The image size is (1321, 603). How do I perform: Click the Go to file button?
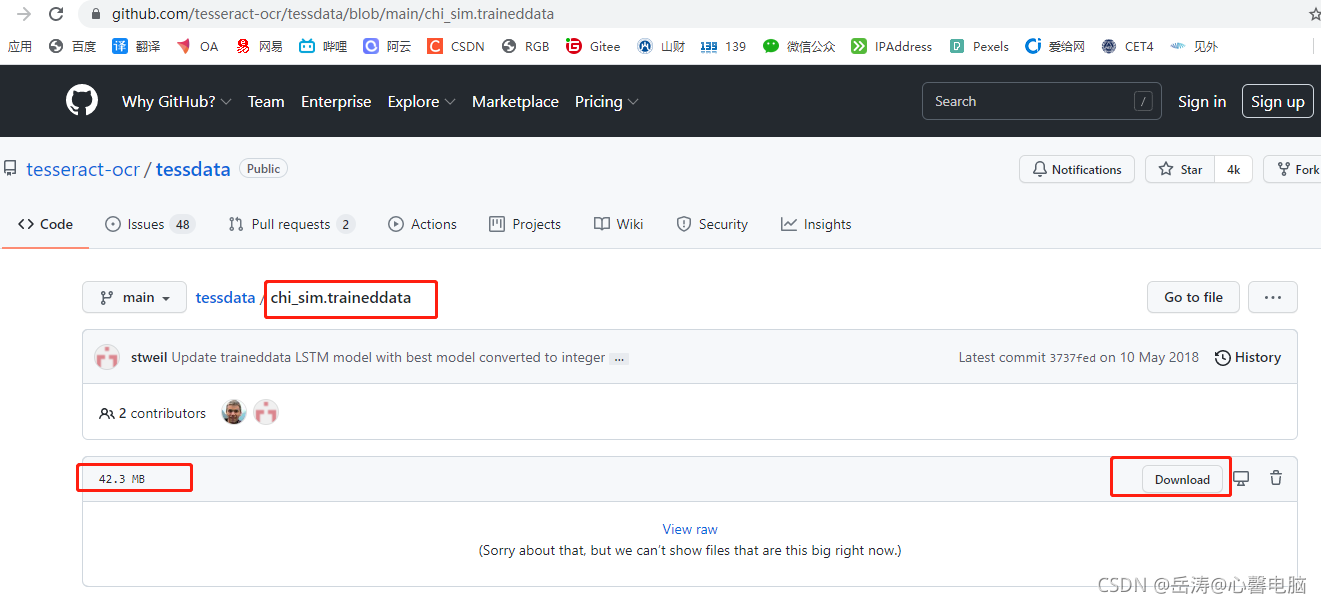[x=1193, y=297]
